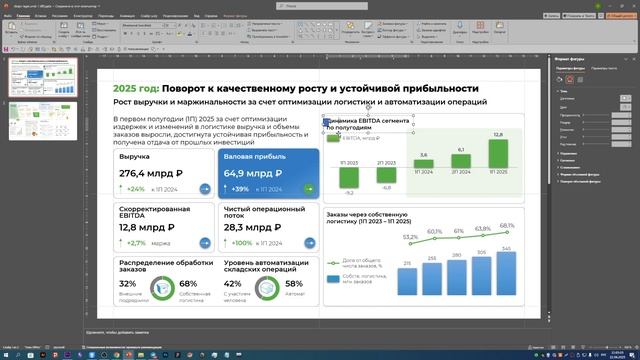The image size is (640, 360).
Task: Switch to the Конструктор ribbon tab
Action: pyautogui.click(x=83, y=16)
